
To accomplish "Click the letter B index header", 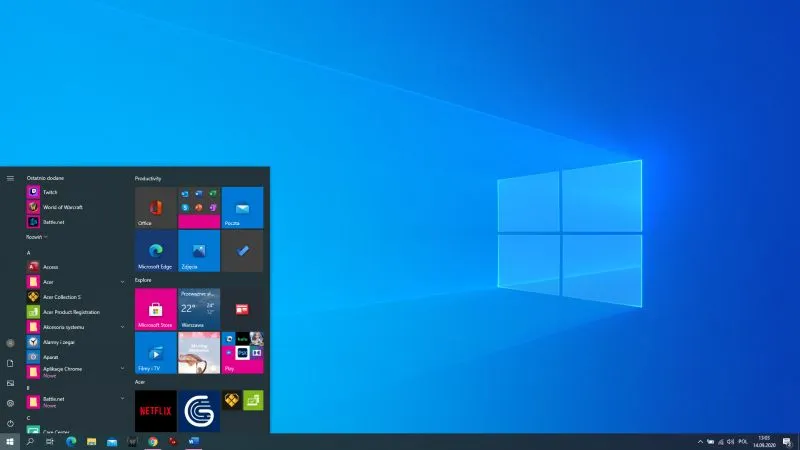I will click(x=28, y=388).
